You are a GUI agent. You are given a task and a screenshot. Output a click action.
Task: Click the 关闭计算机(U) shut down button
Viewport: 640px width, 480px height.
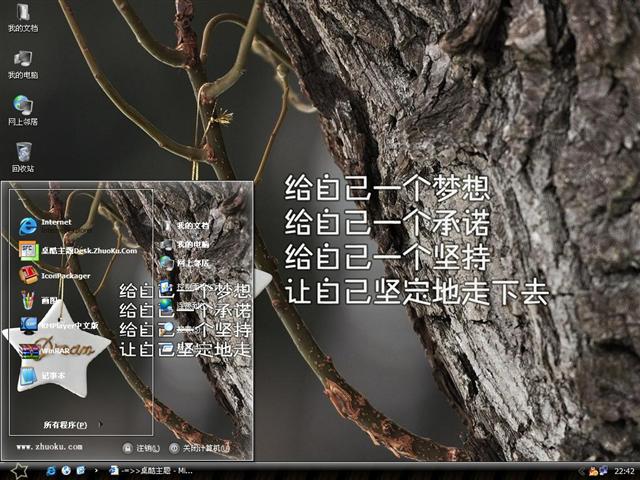[x=200, y=448]
